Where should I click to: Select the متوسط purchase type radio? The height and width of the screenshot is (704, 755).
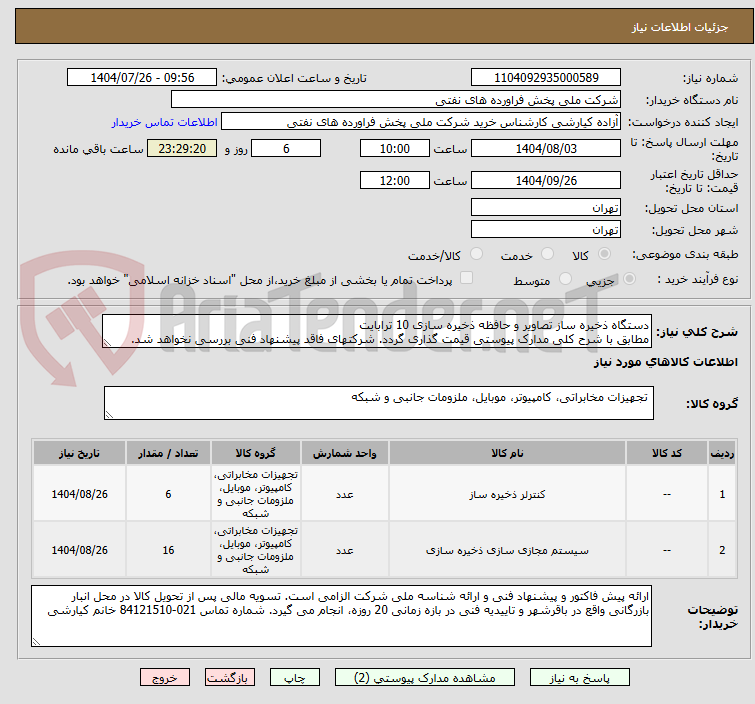pyautogui.click(x=565, y=279)
